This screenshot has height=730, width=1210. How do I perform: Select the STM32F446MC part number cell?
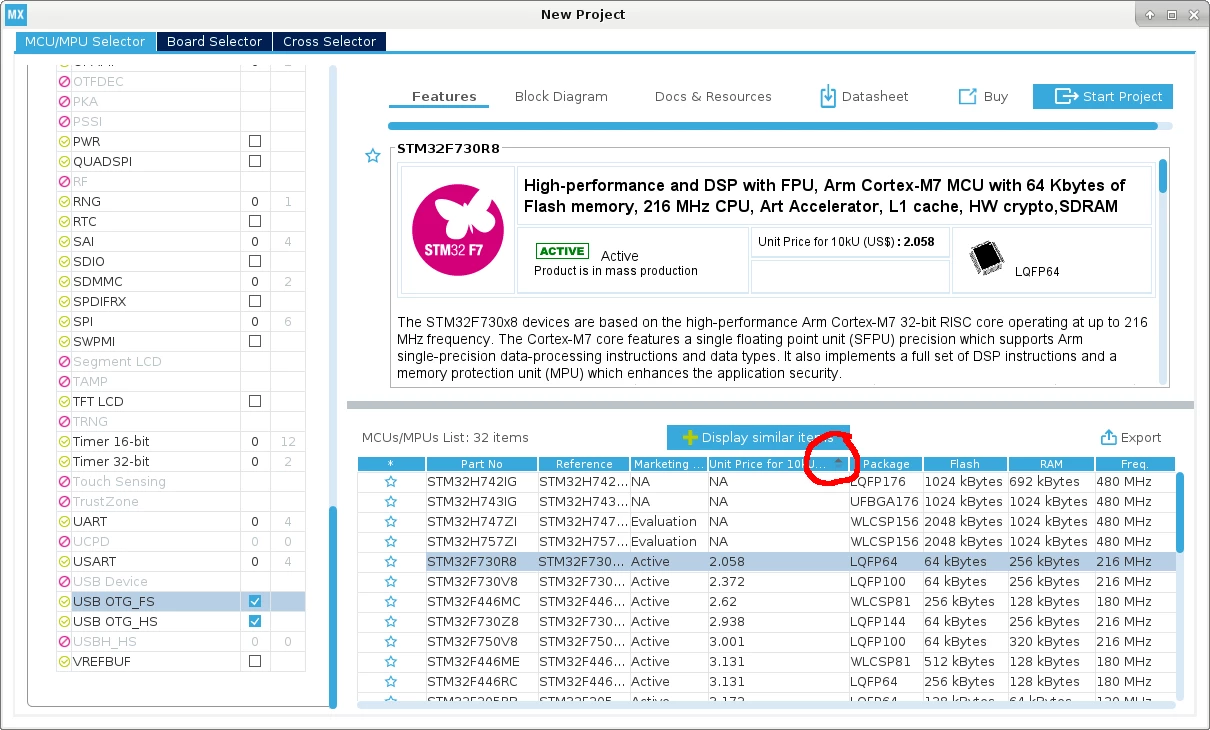[482, 601]
